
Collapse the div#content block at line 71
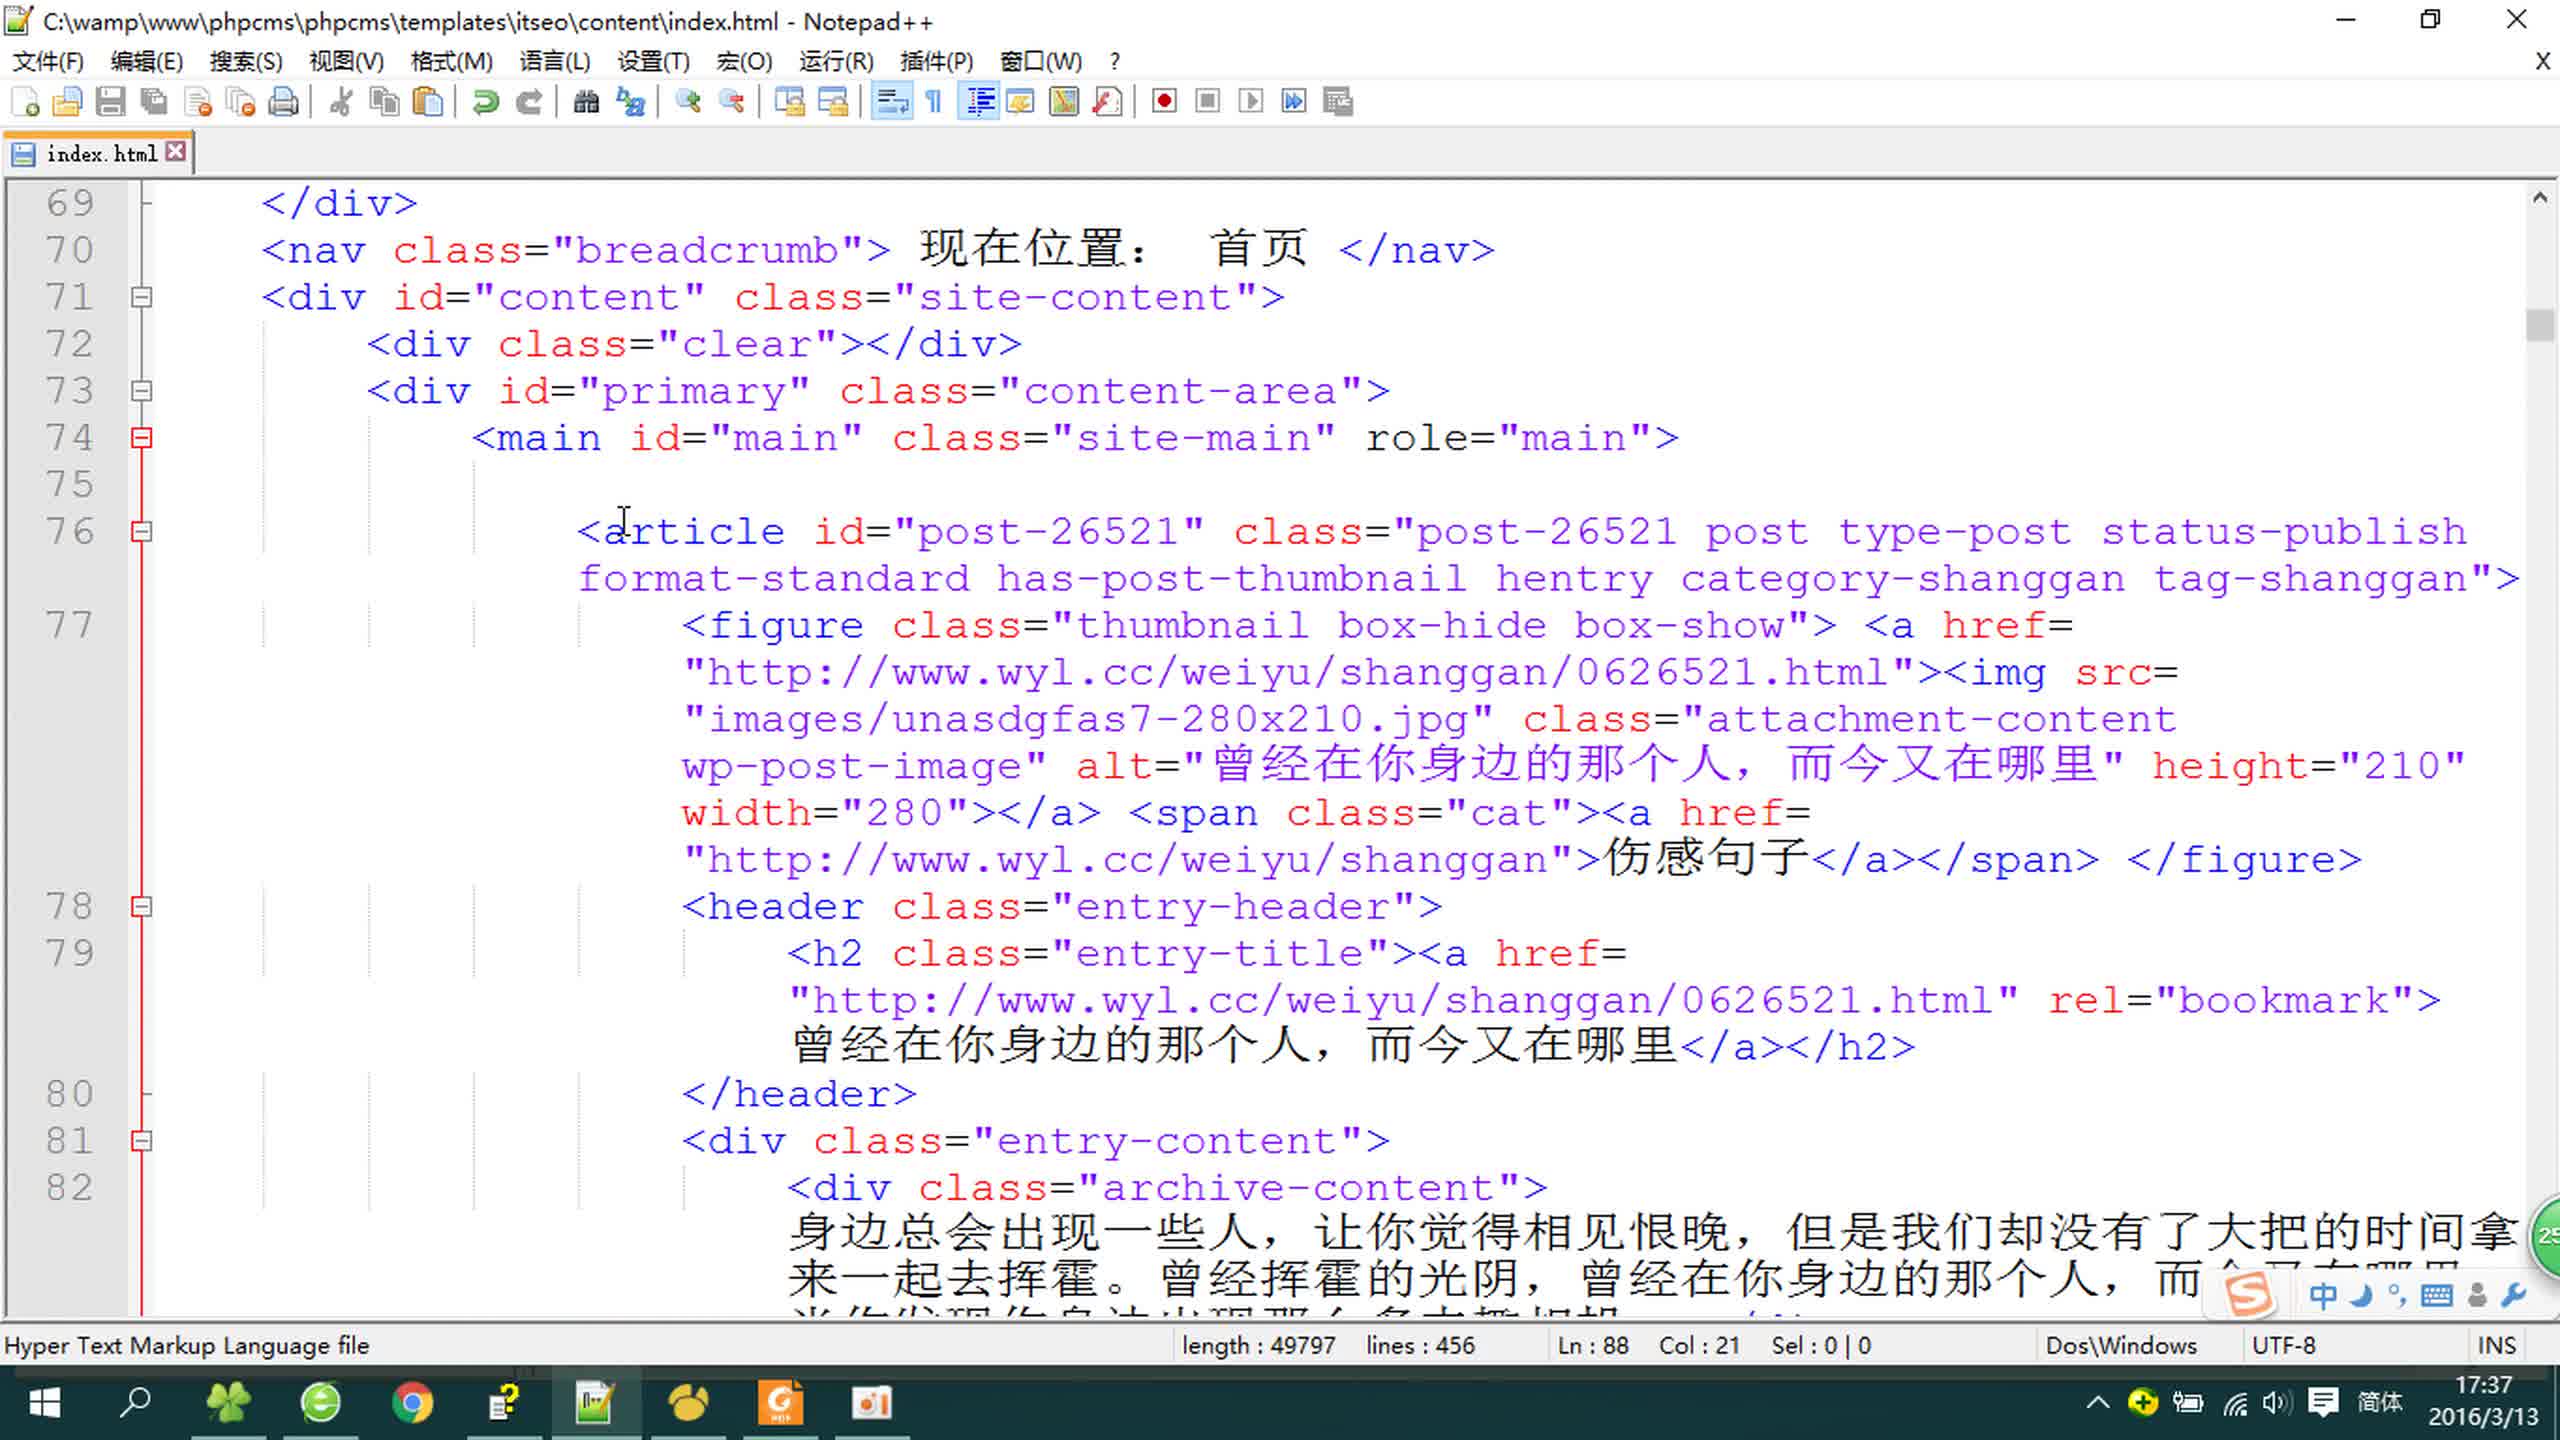pos(142,297)
